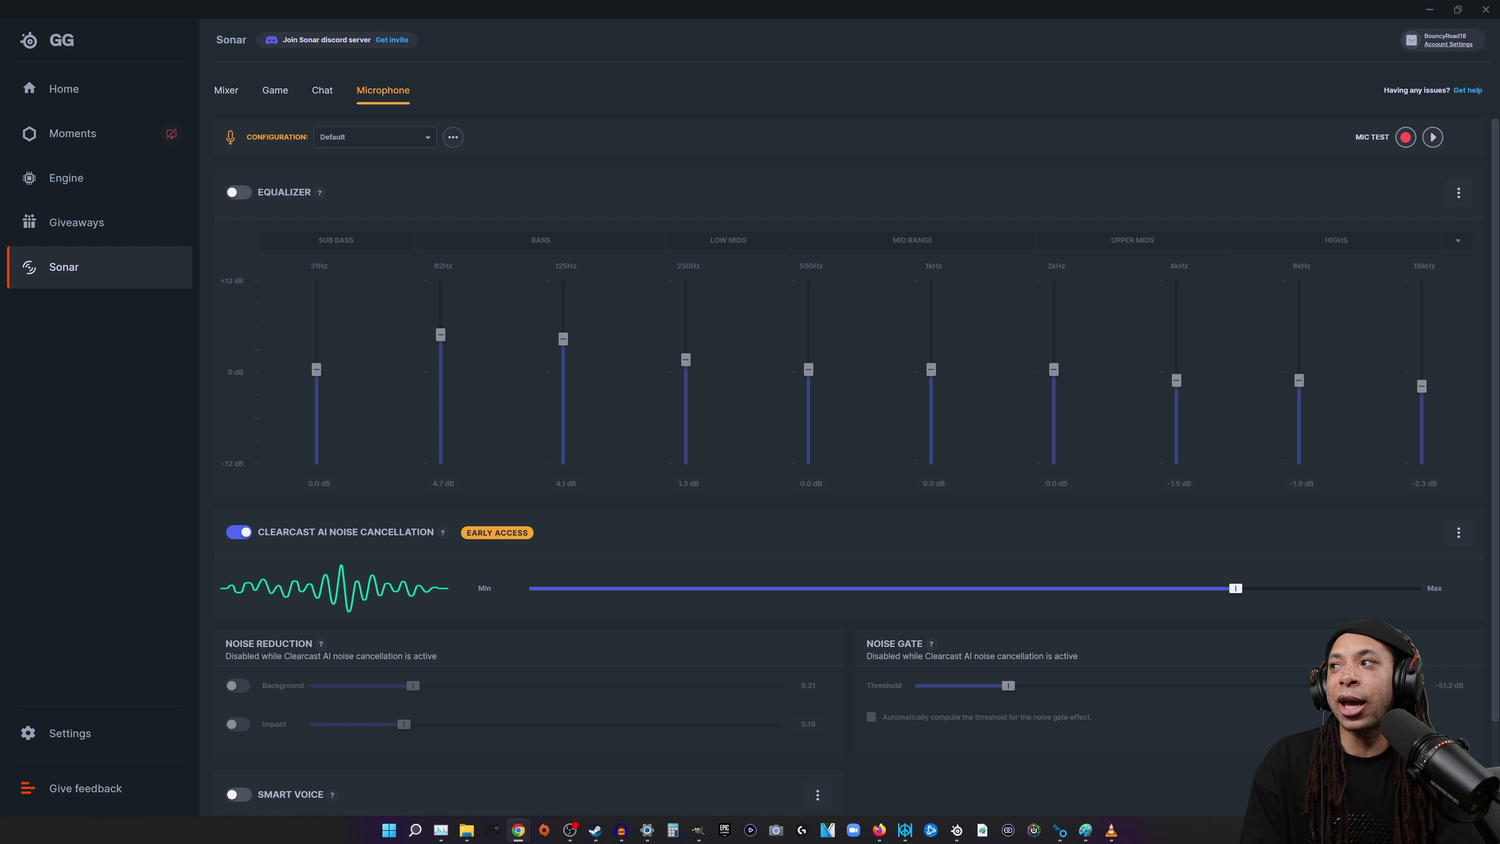Start the mic test recording
Viewport: 1500px width, 844px height.
pyautogui.click(x=1405, y=137)
